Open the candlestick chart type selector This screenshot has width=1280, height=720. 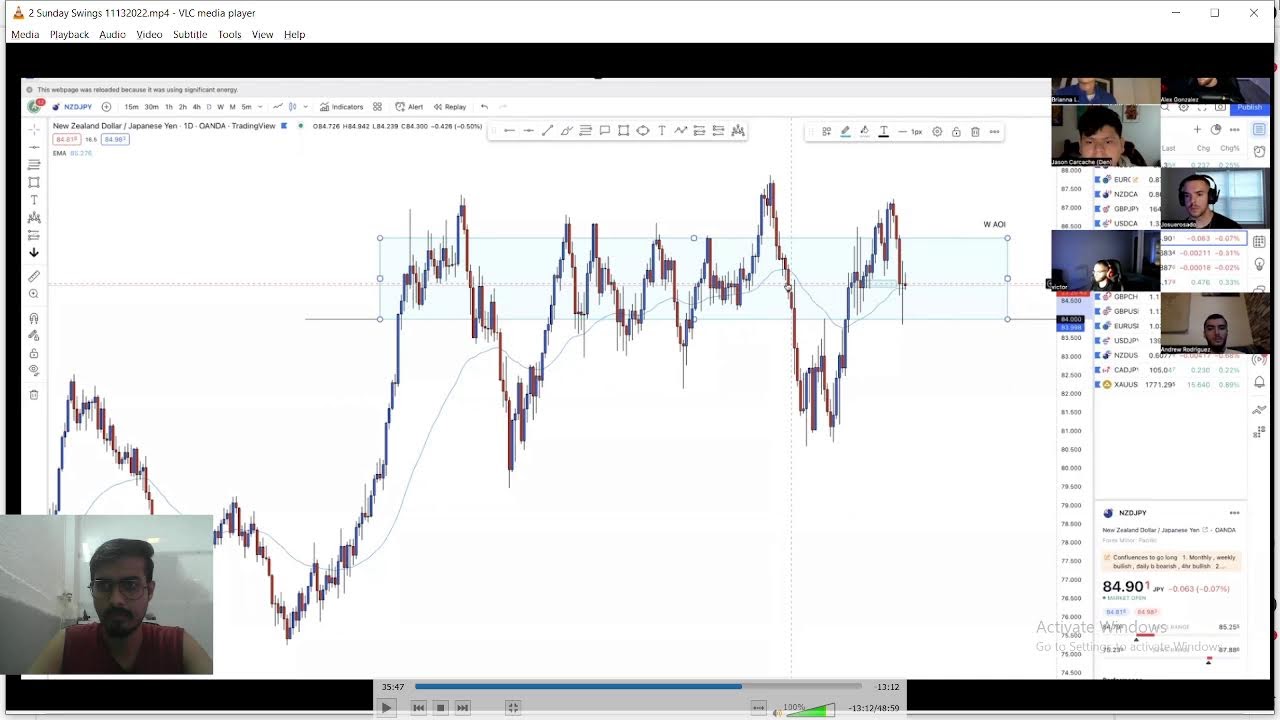[293, 107]
